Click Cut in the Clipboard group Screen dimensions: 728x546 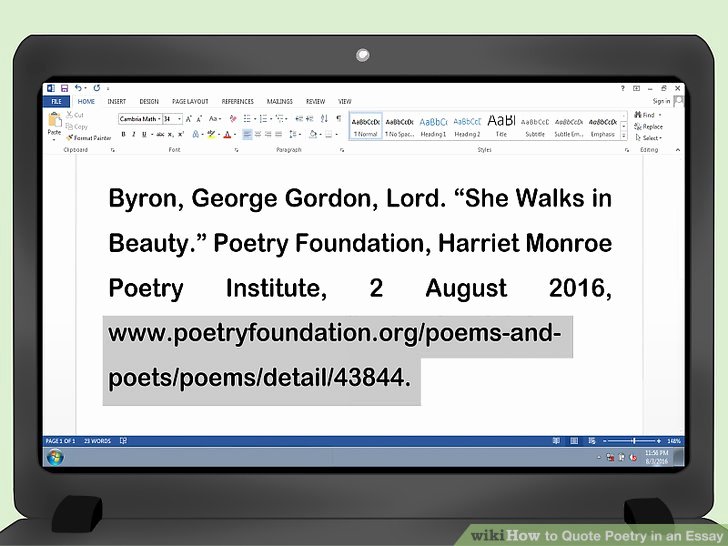(75, 115)
